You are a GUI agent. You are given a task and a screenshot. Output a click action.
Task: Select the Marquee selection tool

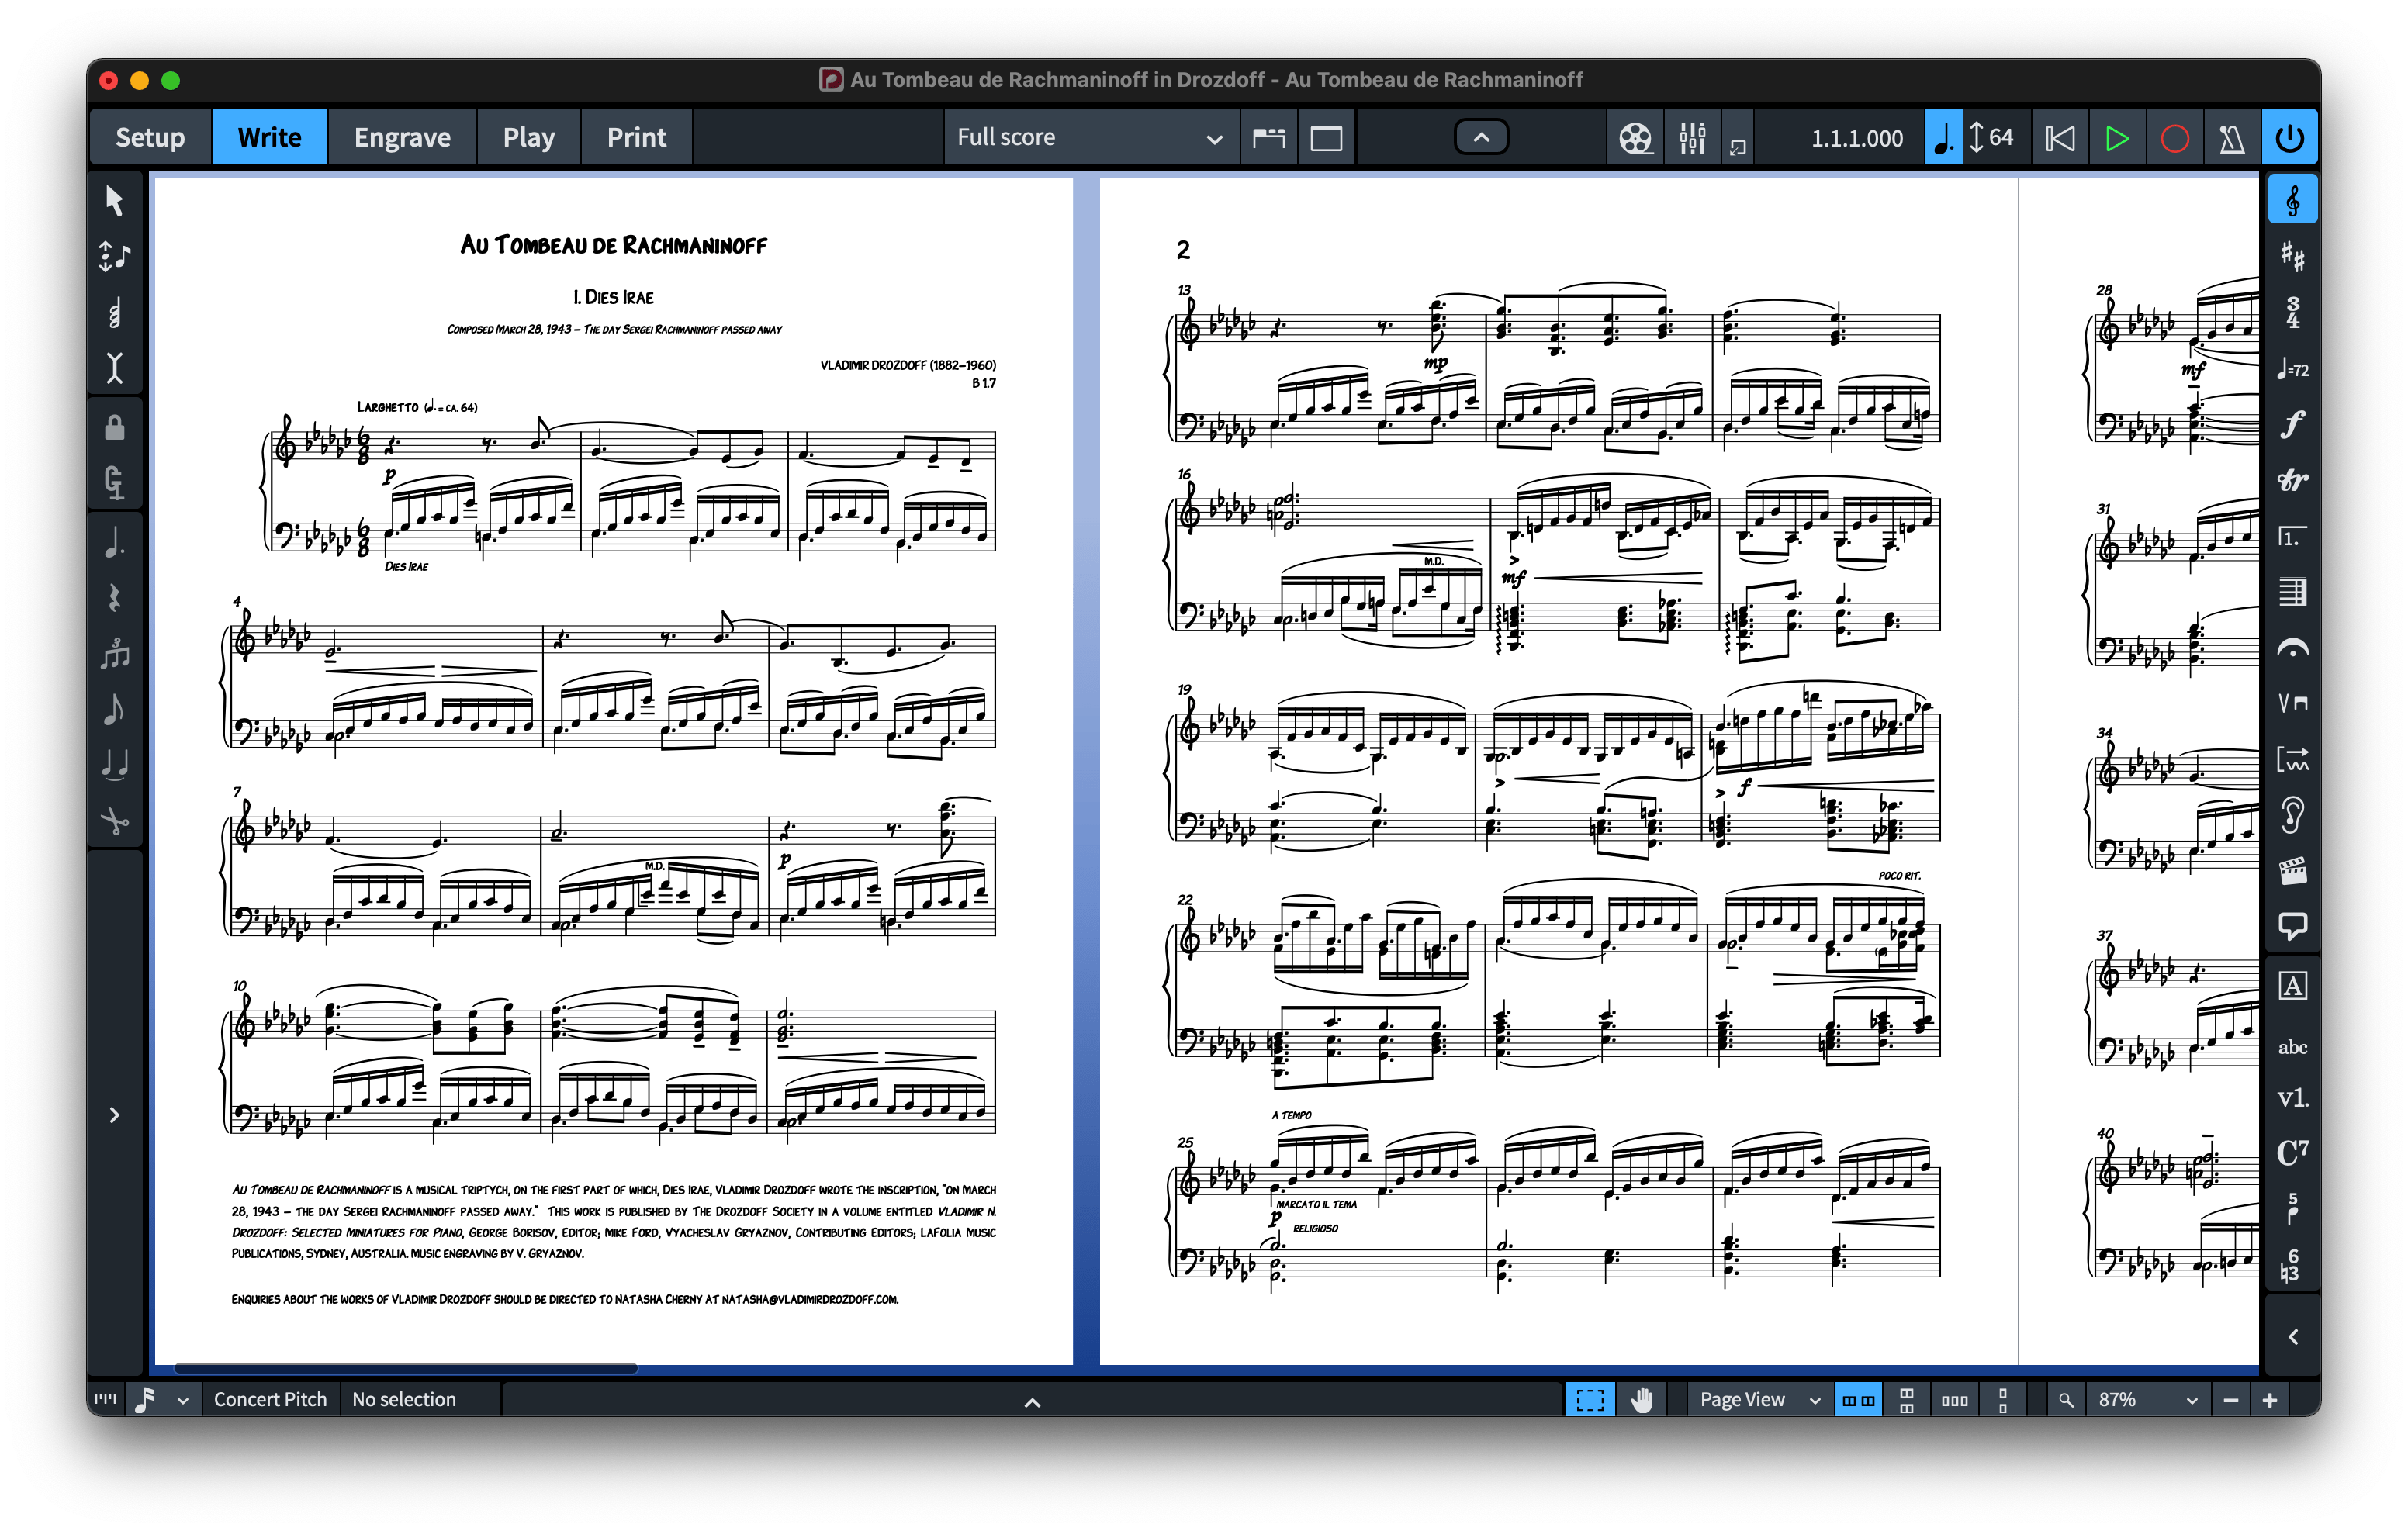[x=1589, y=1399]
